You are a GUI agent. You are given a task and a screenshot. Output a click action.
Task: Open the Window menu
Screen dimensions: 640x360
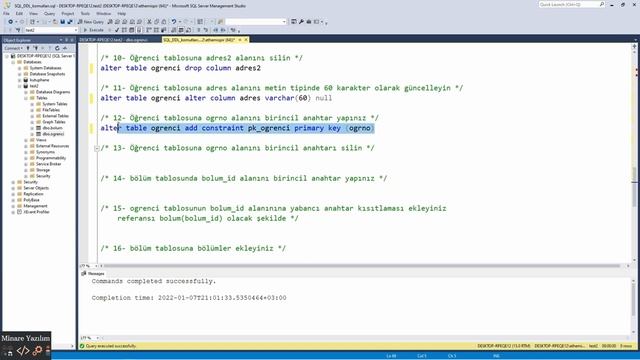[x=103, y=13]
